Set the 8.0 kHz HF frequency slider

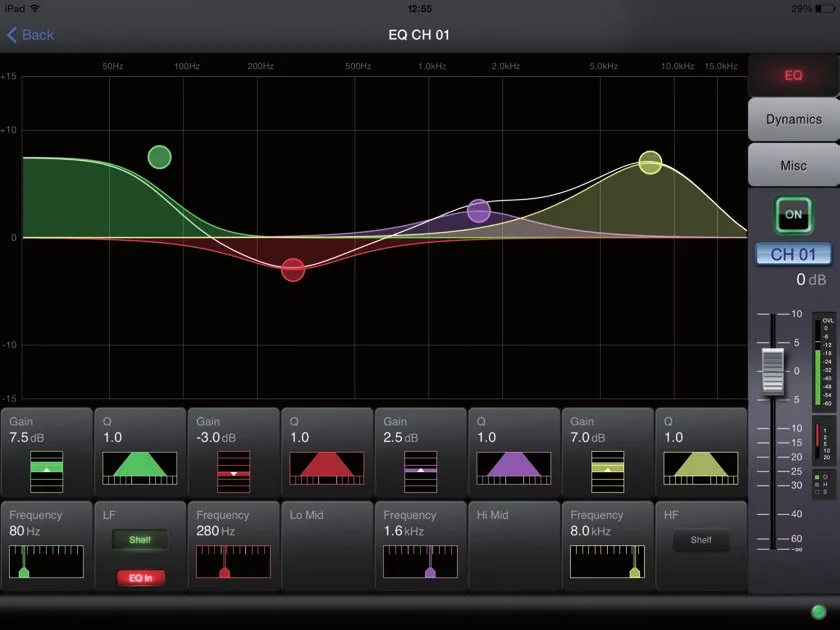[x=608, y=561]
